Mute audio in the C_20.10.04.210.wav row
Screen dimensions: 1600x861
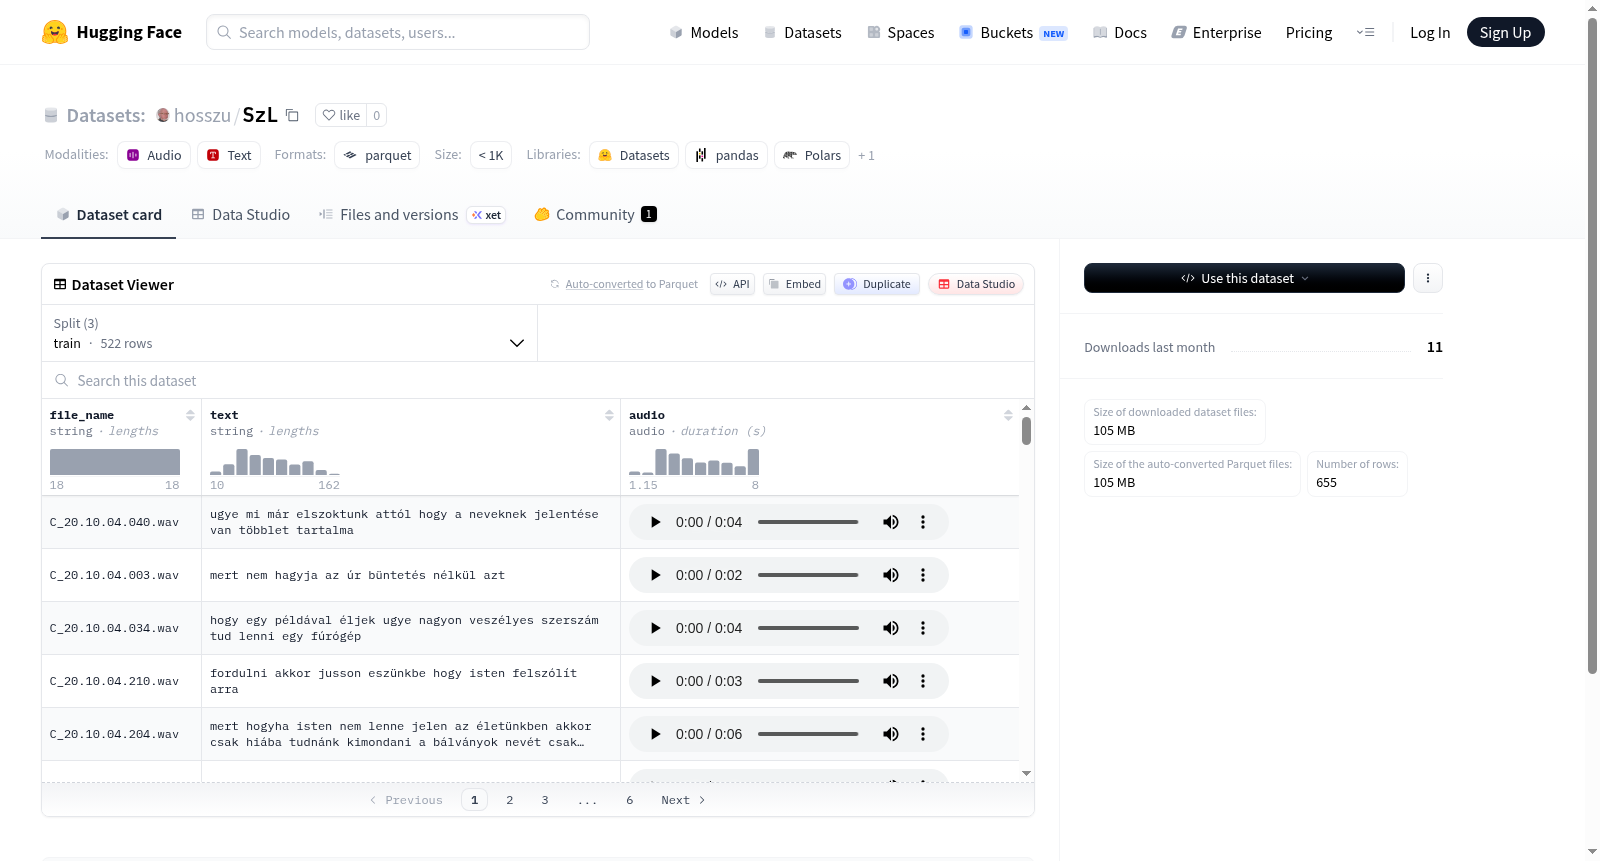[890, 681]
